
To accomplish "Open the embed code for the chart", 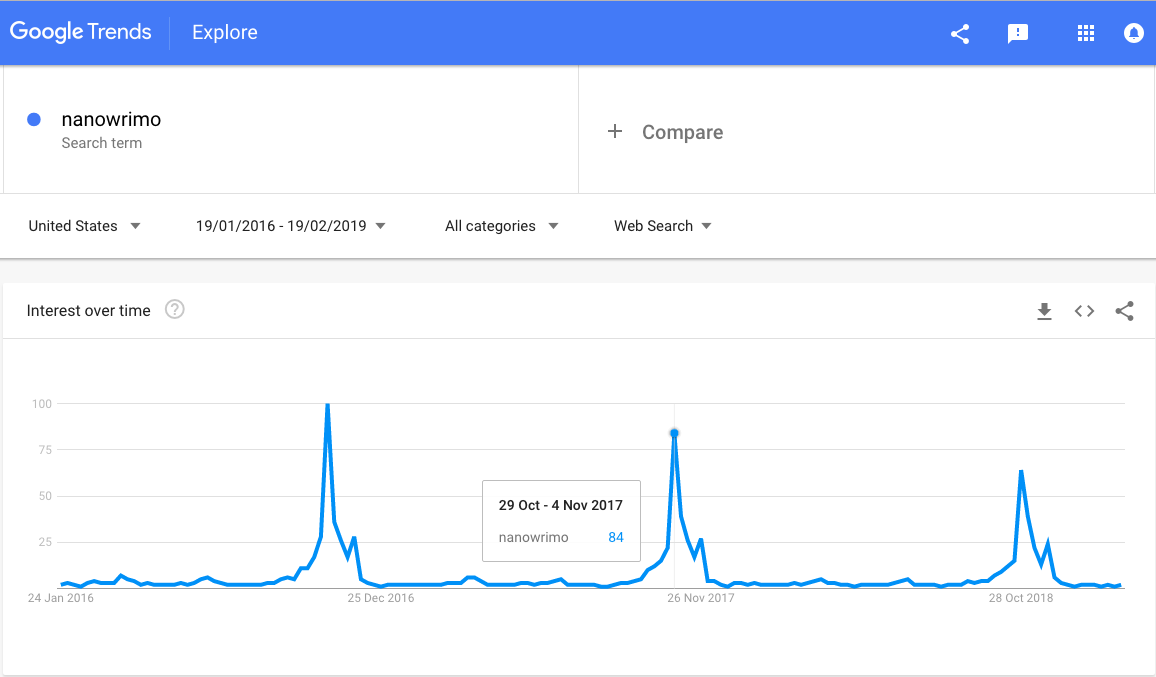I will (1084, 311).
